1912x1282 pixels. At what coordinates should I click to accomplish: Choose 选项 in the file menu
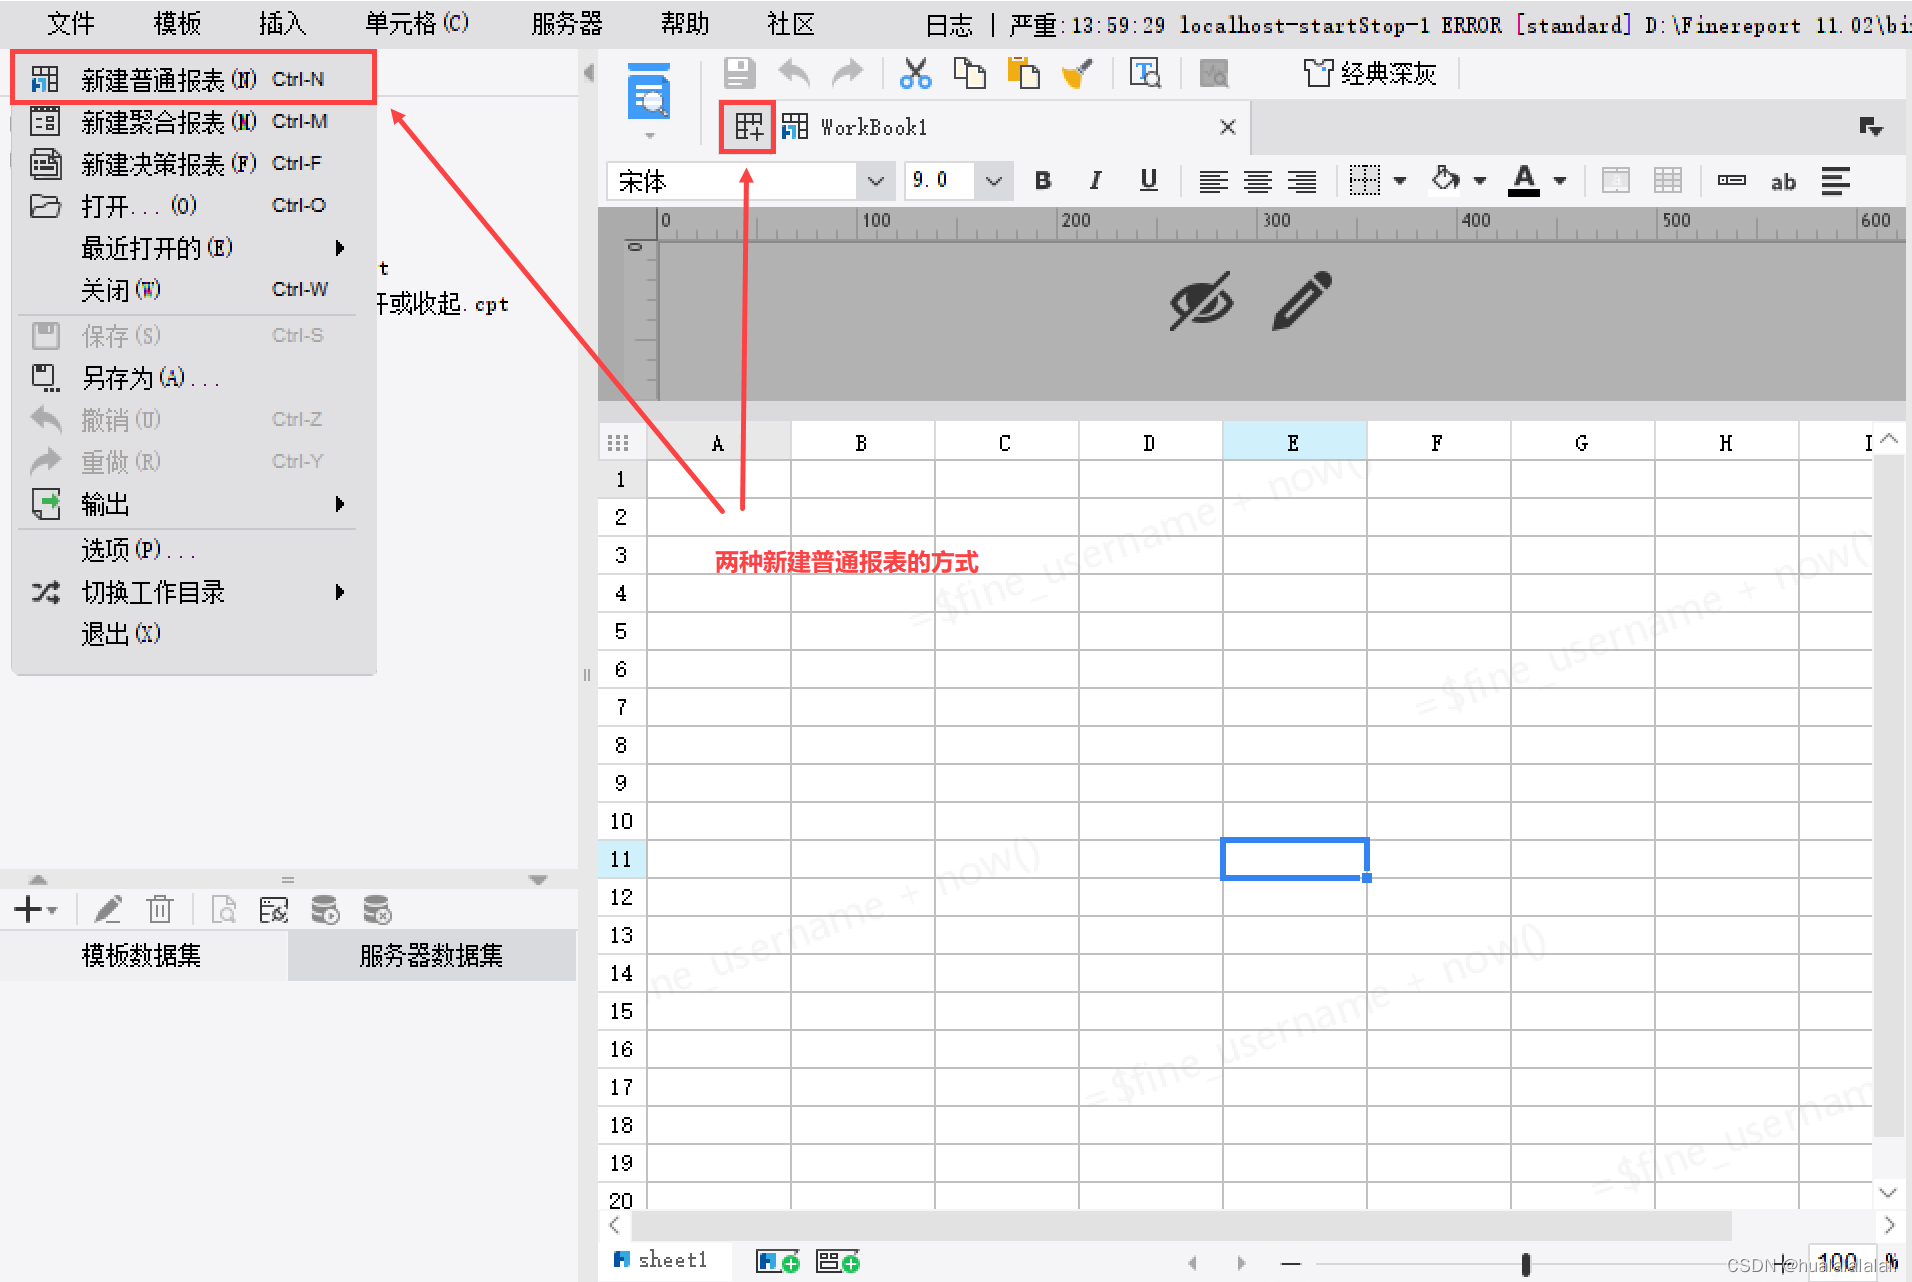194,549
